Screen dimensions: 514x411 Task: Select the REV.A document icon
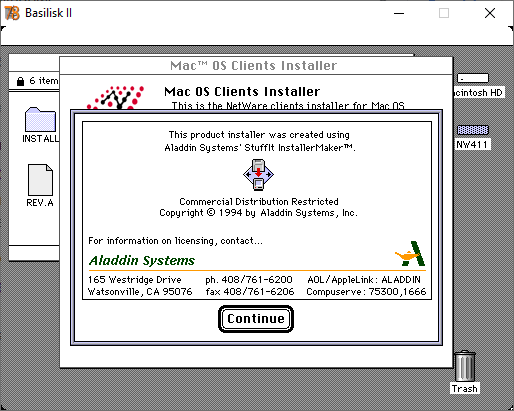[x=40, y=180]
